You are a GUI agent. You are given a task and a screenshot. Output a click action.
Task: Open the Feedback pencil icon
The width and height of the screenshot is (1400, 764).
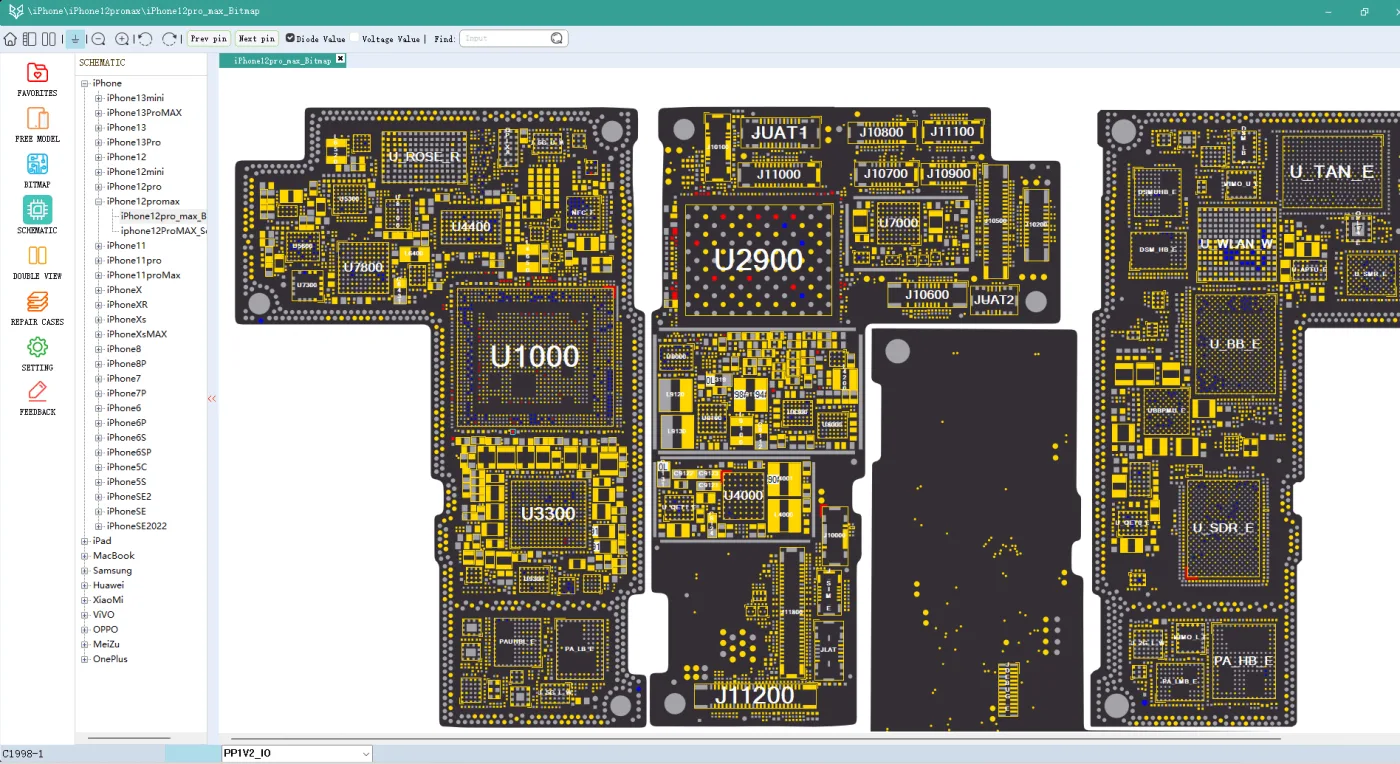(37, 392)
